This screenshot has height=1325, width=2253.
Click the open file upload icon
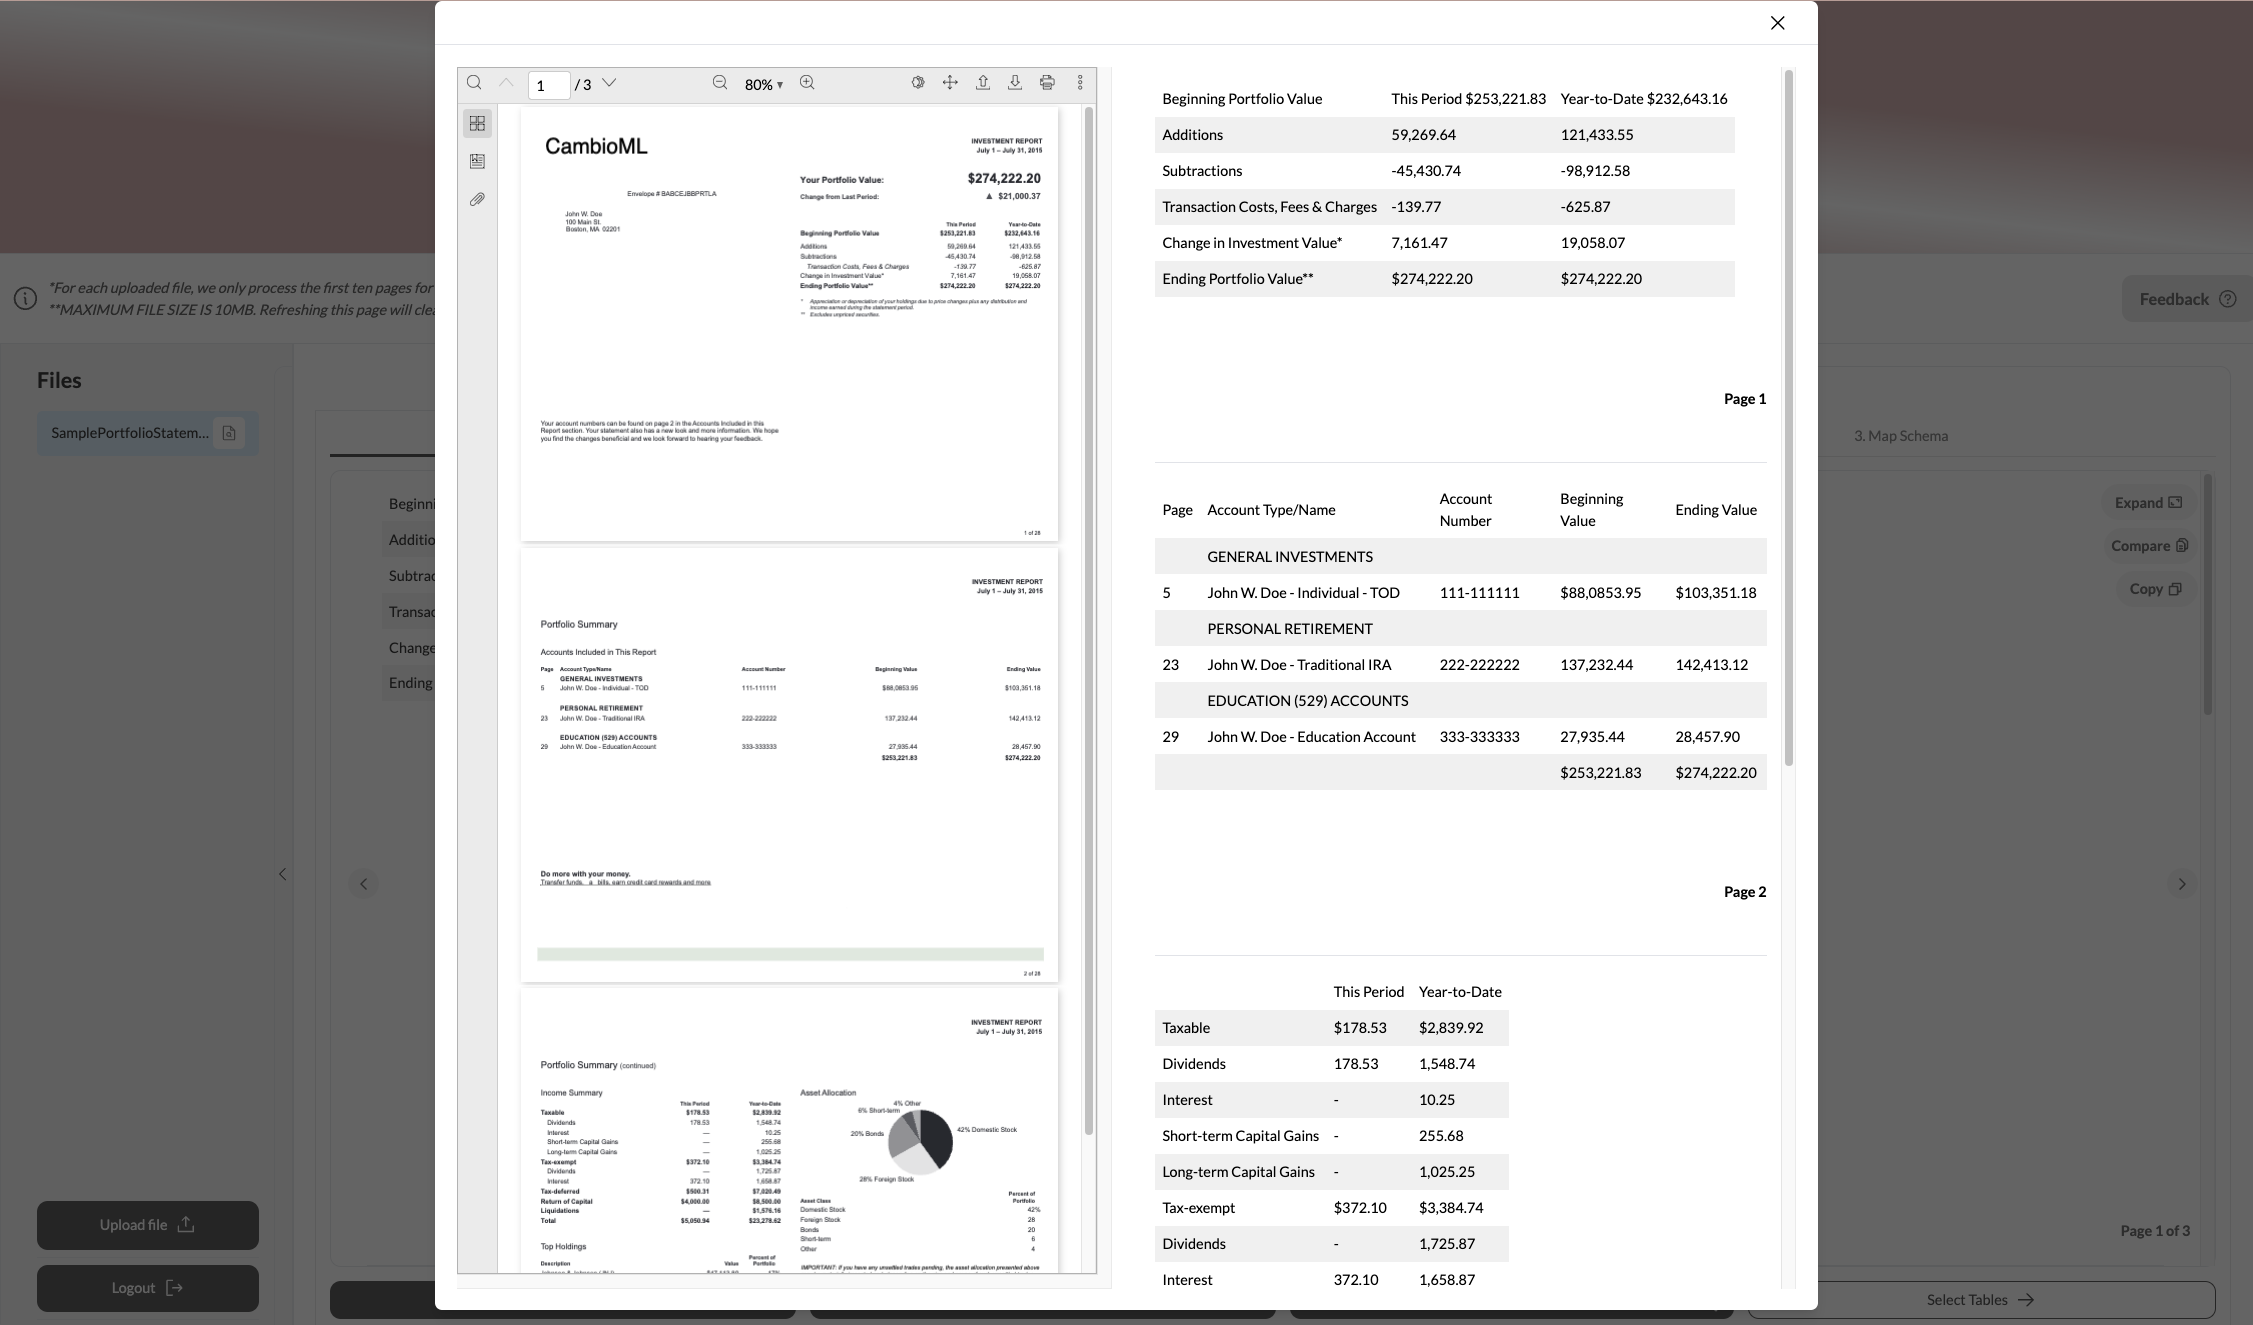click(x=983, y=83)
